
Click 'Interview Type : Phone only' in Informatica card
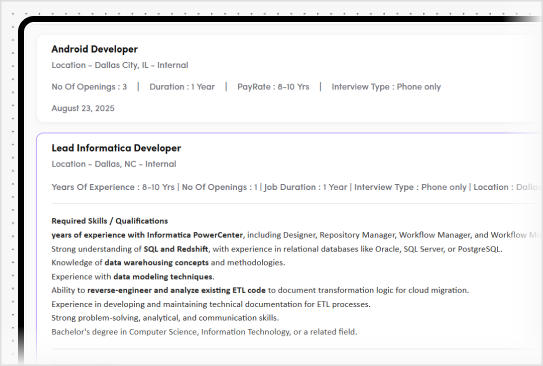[410, 187]
